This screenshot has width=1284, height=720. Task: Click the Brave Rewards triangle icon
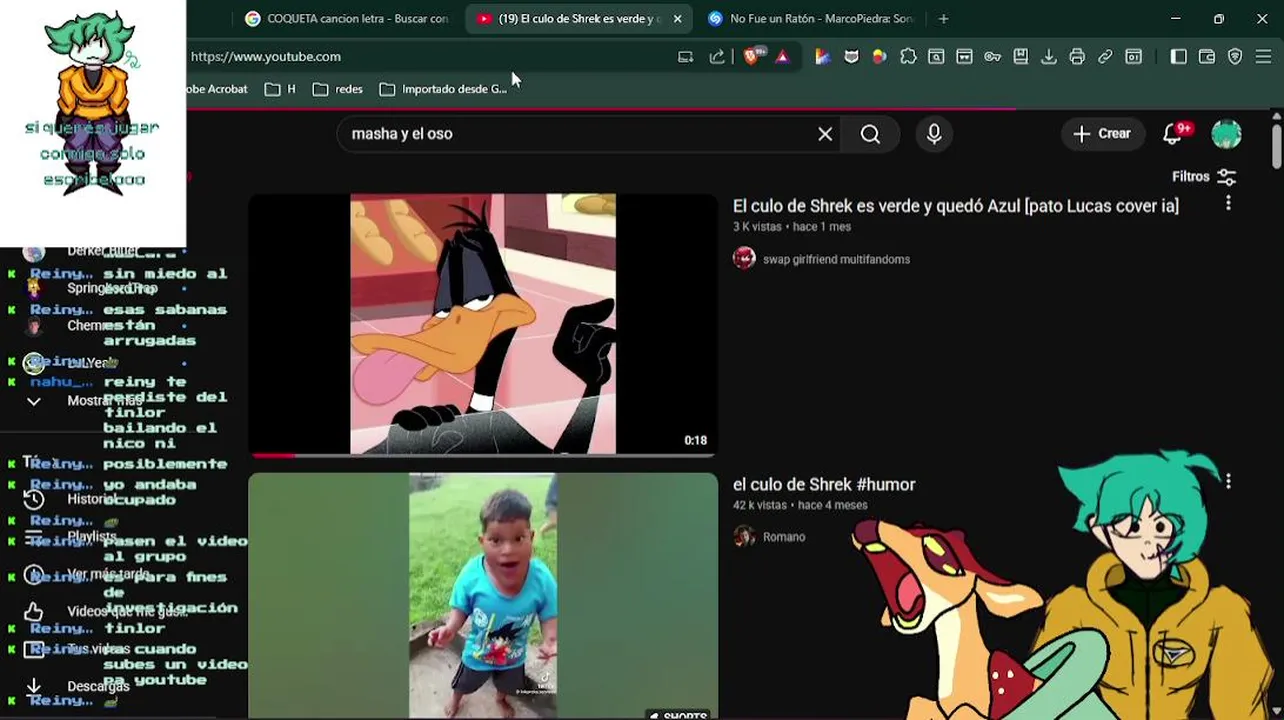point(782,57)
